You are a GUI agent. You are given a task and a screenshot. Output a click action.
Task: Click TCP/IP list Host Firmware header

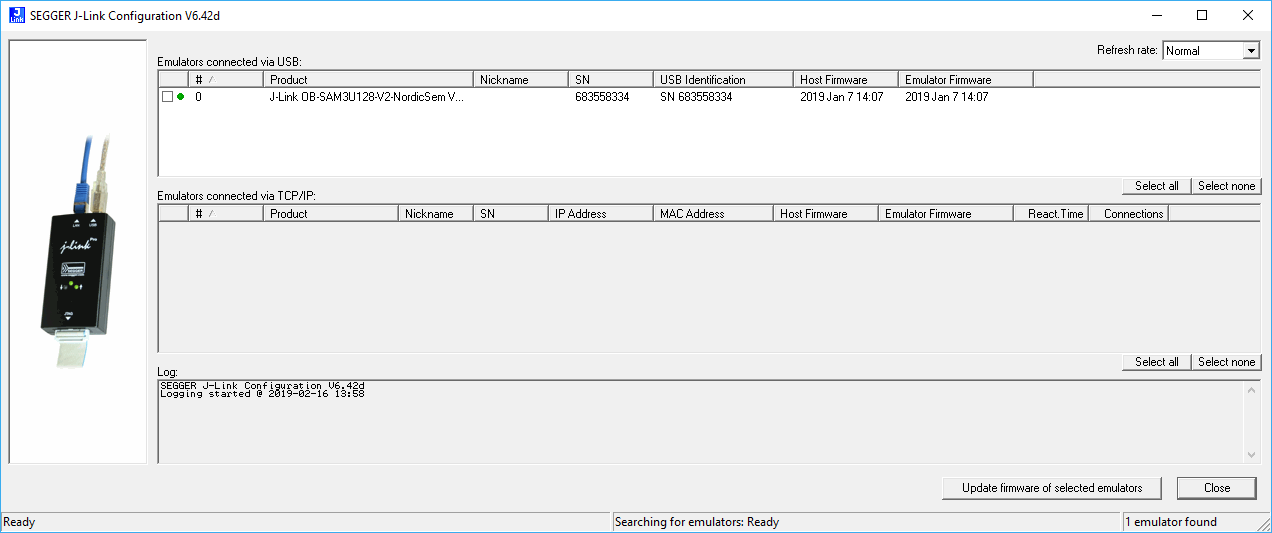[x=826, y=213]
